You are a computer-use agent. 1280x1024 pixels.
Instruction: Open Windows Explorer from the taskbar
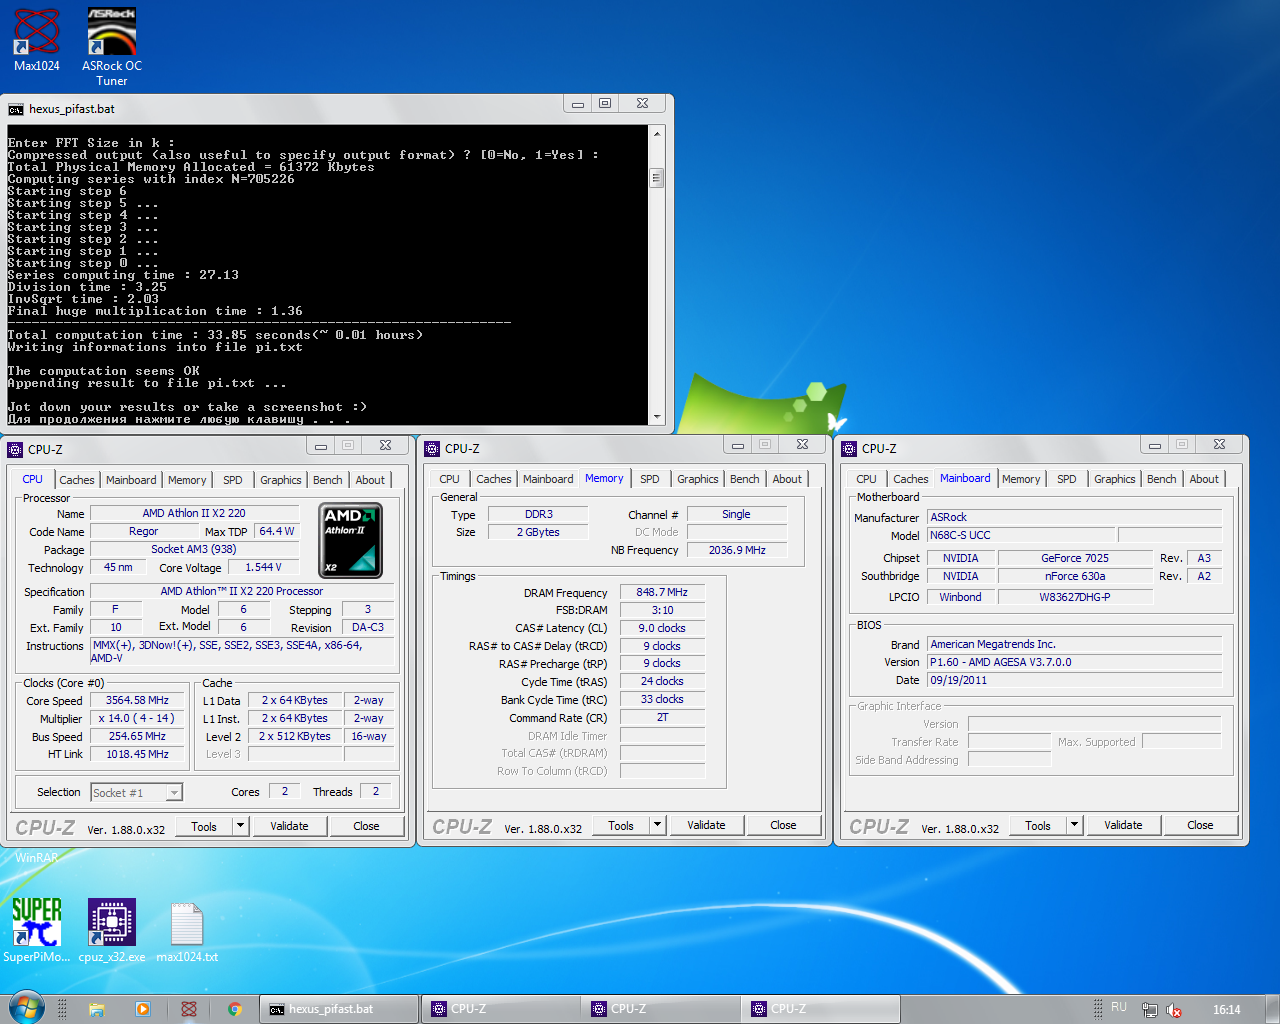coord(97,1009)
